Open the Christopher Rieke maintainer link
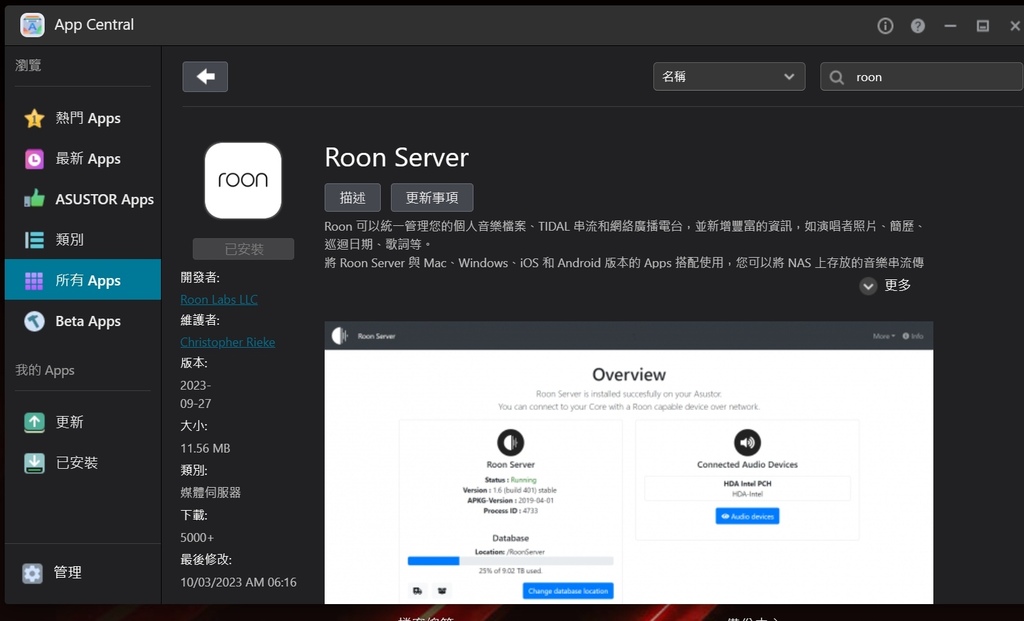This screenshot has height=621, width=1024. point(227,342)
